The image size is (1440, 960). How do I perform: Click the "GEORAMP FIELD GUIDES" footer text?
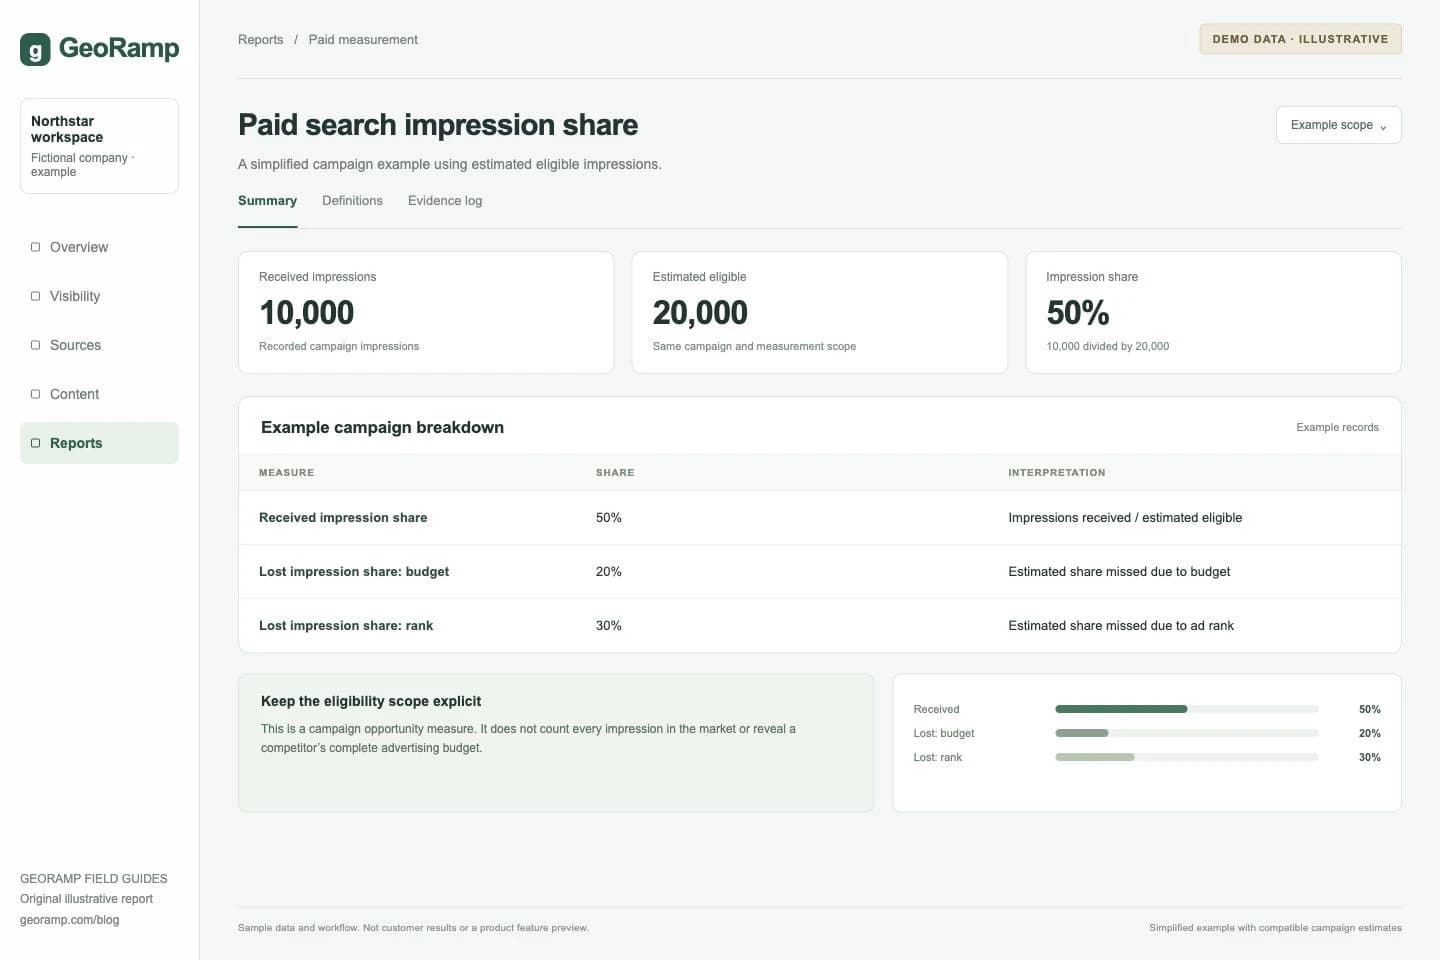point(94,879)
